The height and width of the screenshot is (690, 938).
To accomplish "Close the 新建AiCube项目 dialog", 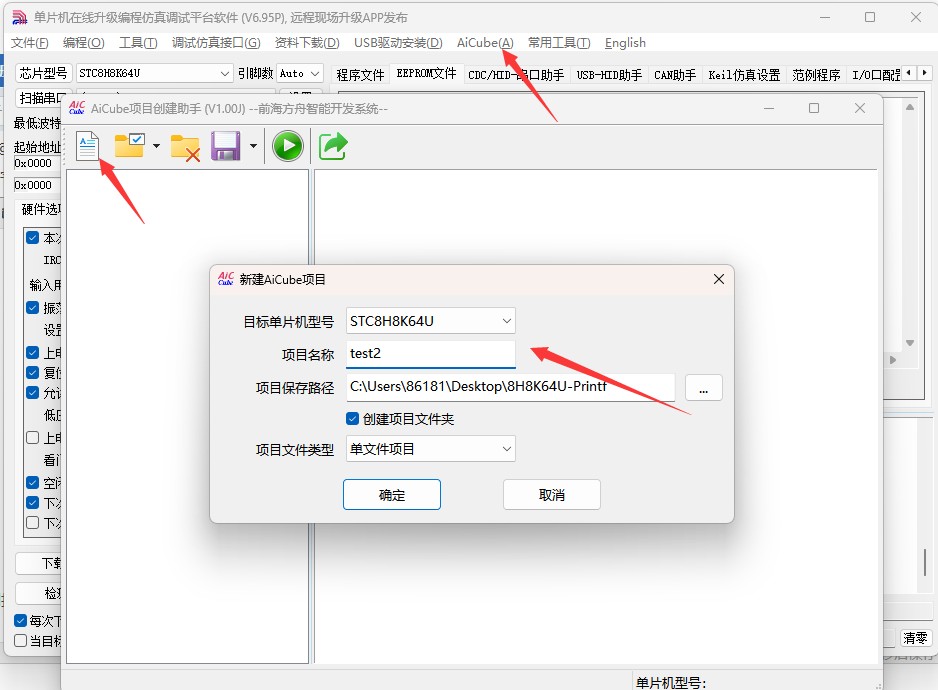I will coord(719,279).
